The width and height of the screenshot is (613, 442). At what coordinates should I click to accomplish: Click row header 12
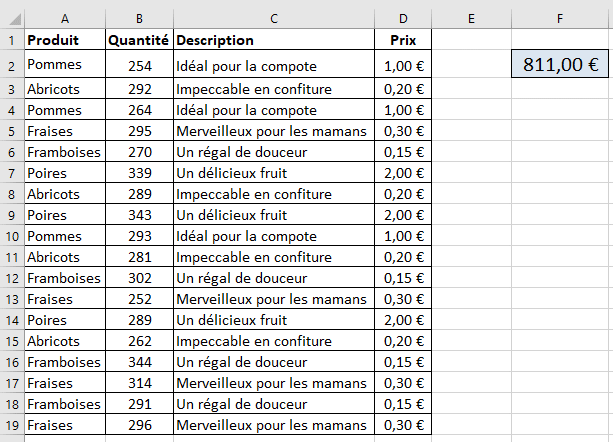(11, 277)
